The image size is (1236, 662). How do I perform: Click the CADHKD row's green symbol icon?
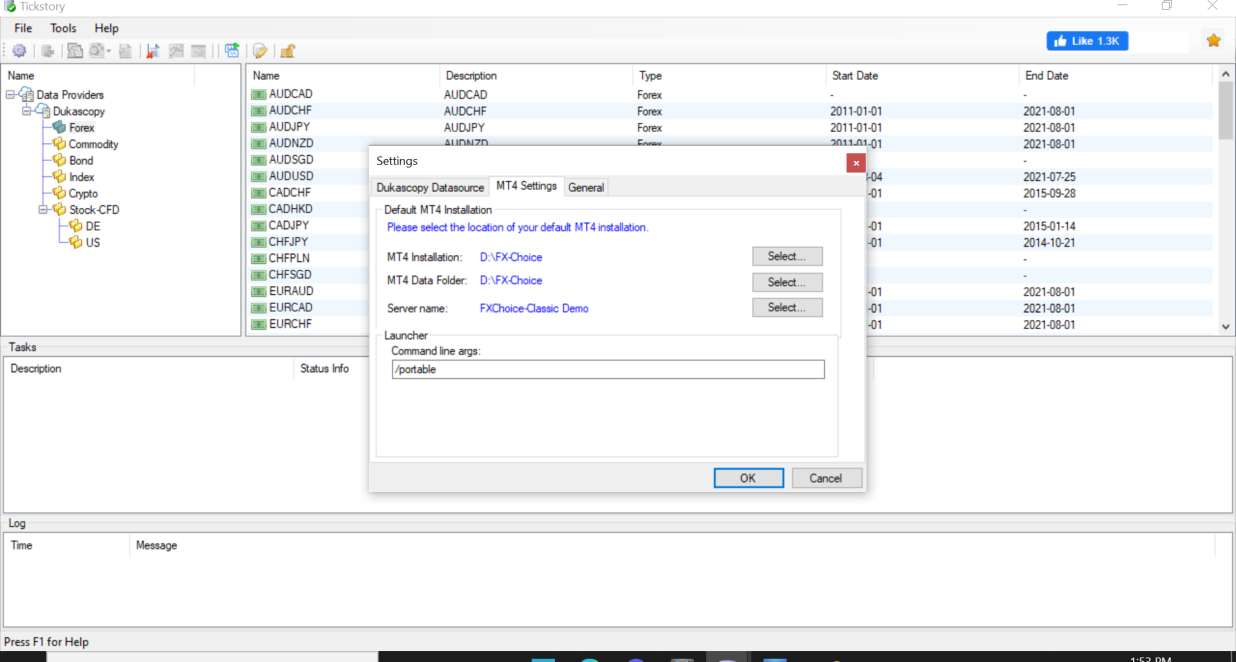pyautogui.click(x=258, y=209)
